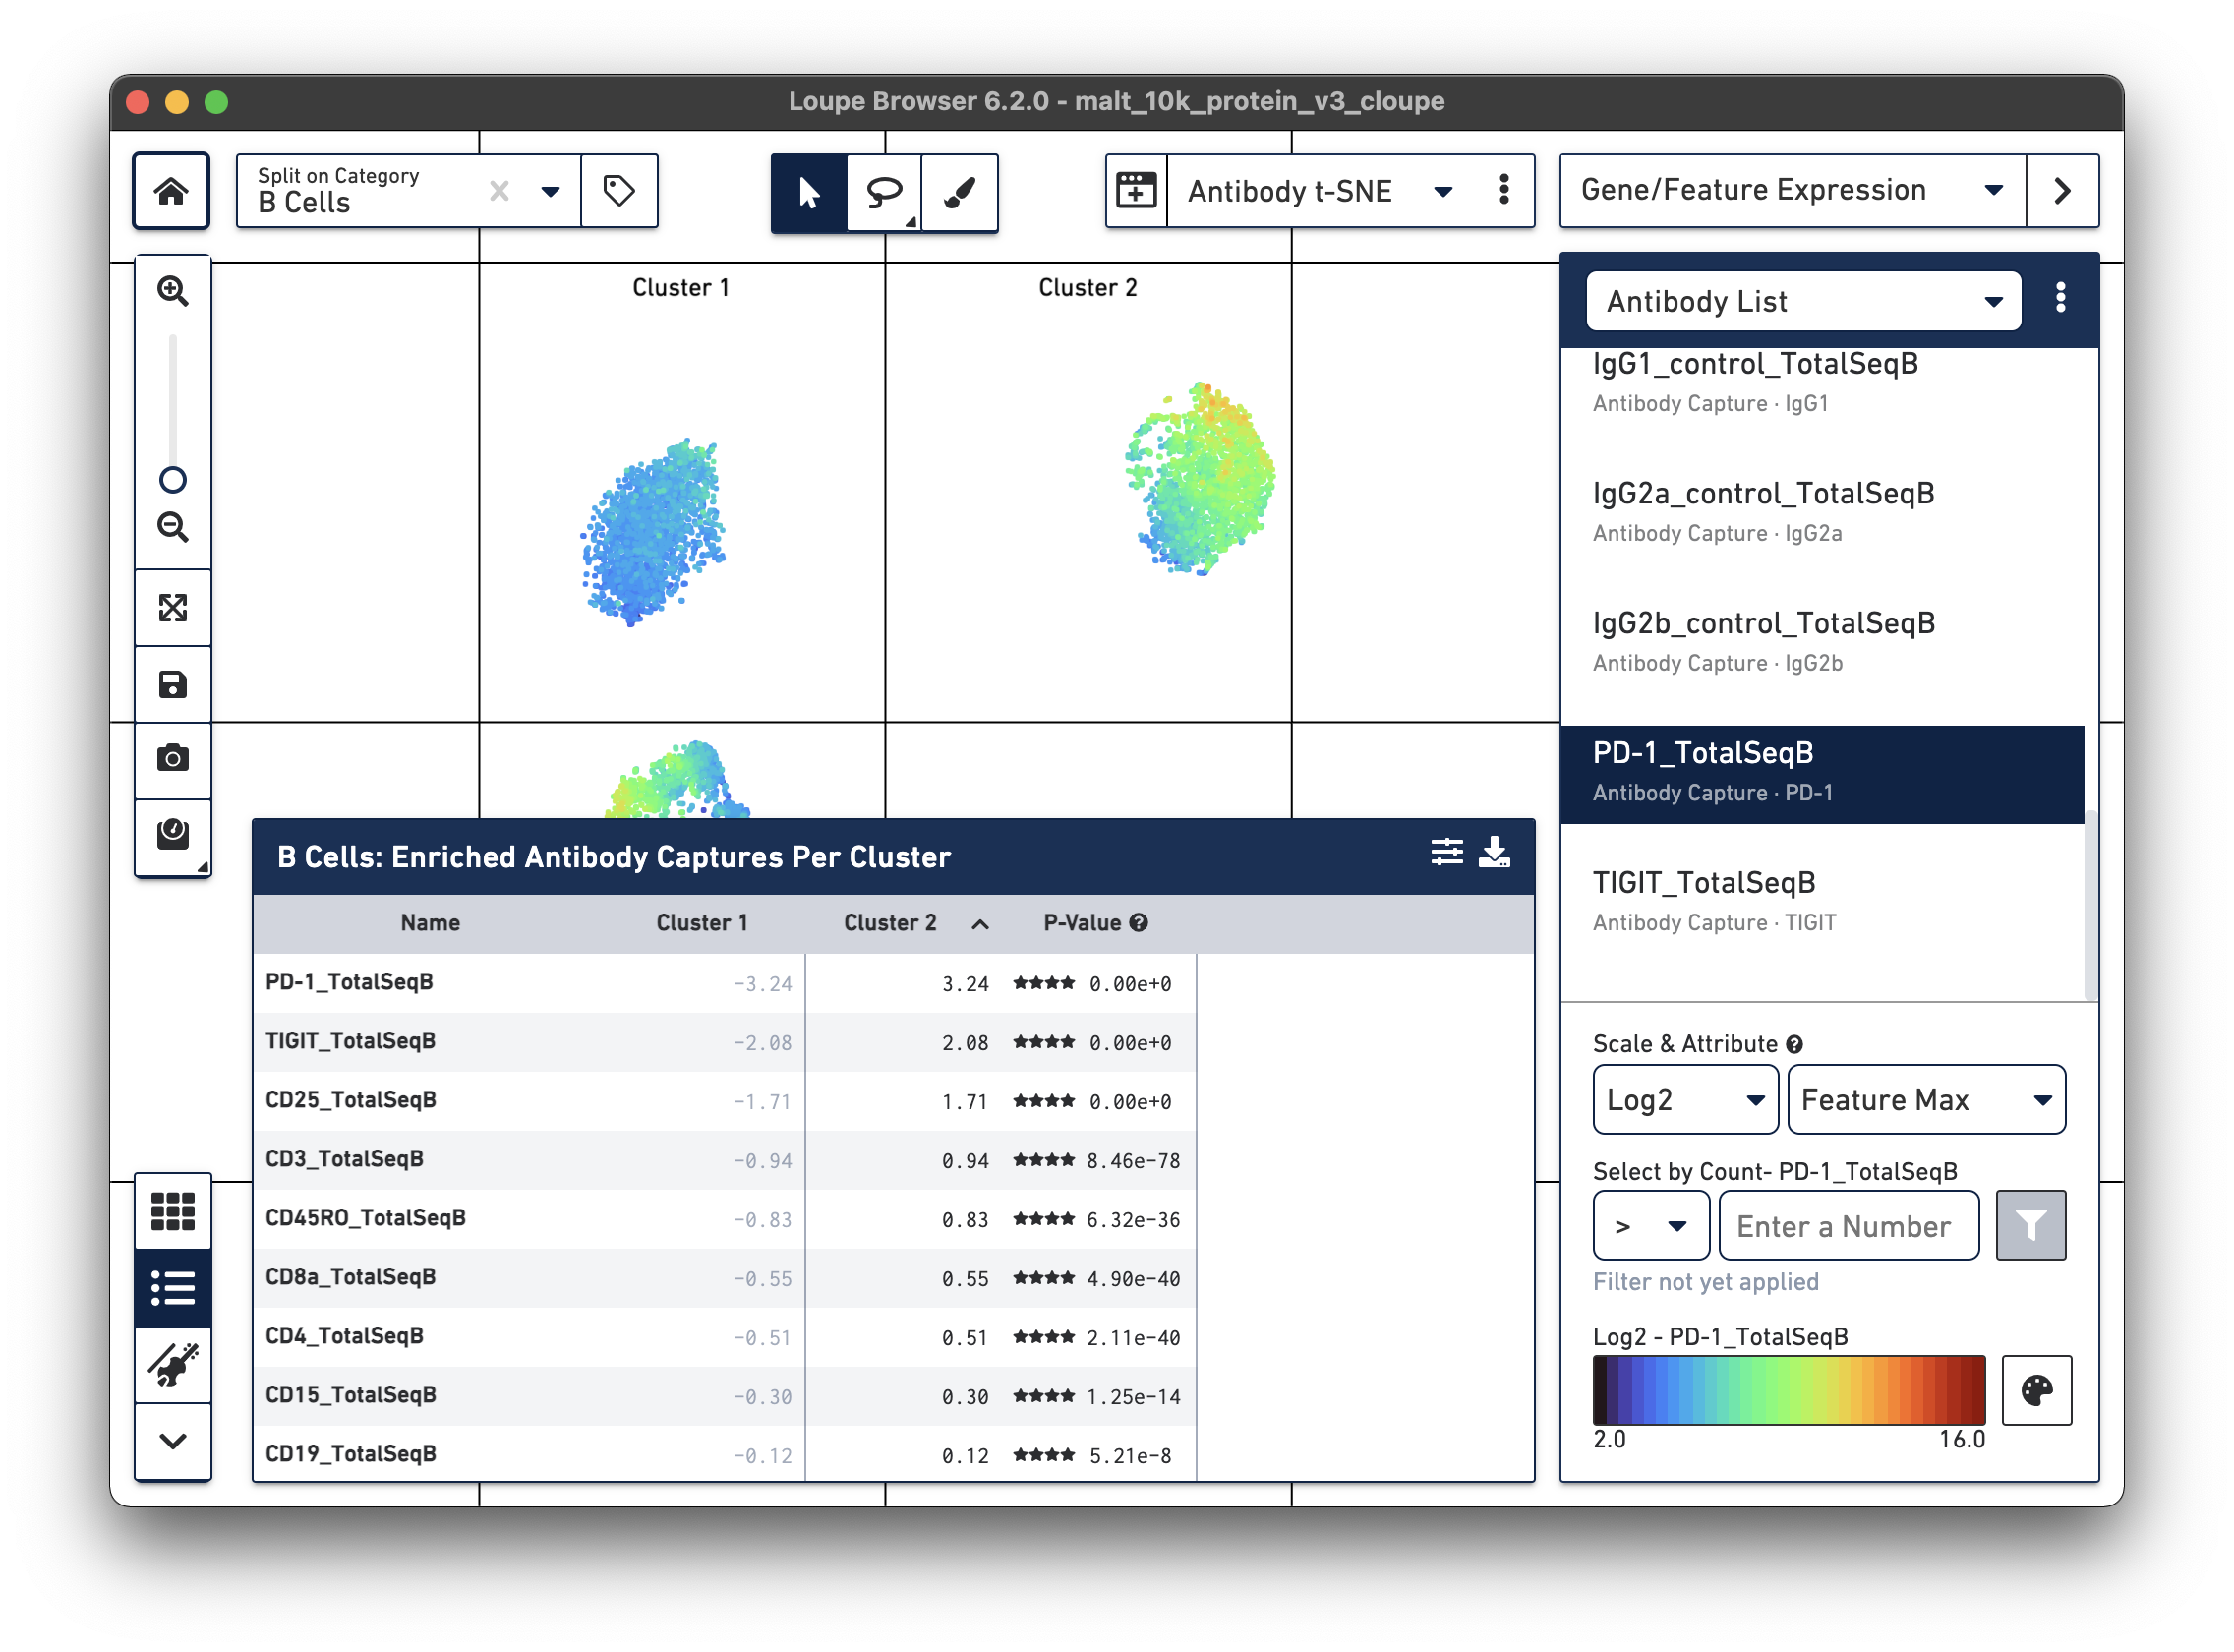The width and height of the screenshot is (2234, 1652).
Task: Clear the B Cells split category
Action: 499,190
